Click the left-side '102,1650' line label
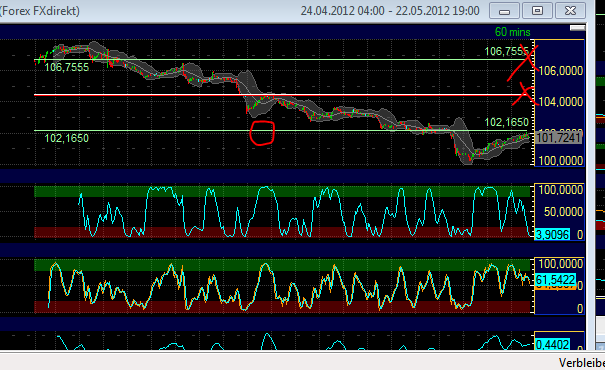 [x=67, y=138]
